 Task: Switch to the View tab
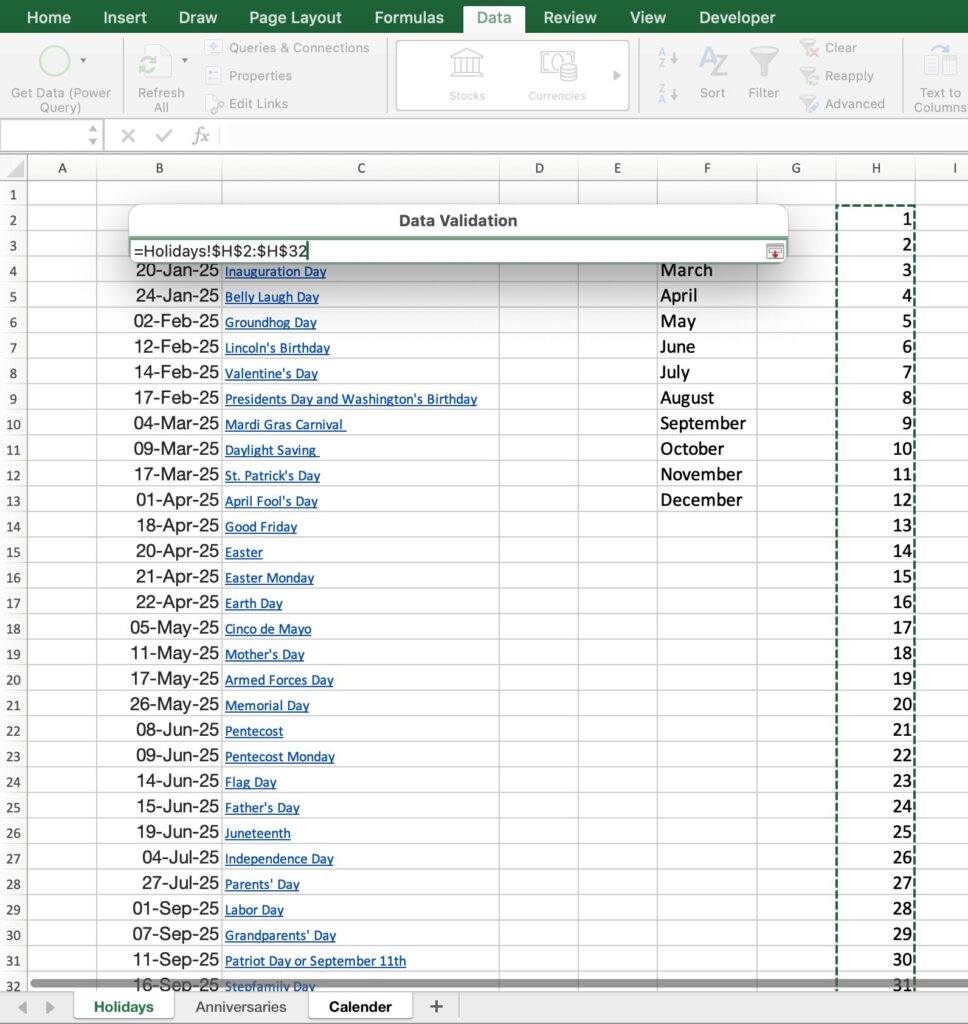click(x=648, y=18)
